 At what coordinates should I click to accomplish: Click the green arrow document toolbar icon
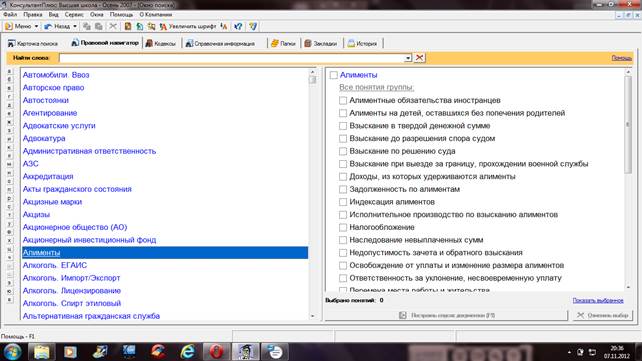pos(140,26)
